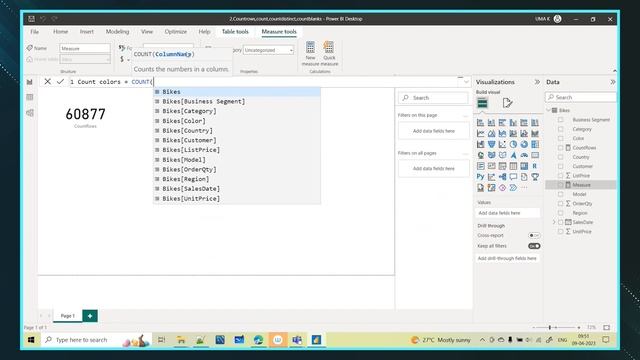Image resolution: width=640 pixels, height=360 pixels.
Task: Click the Filters pane Search box
Action: [x=433, y=98]
